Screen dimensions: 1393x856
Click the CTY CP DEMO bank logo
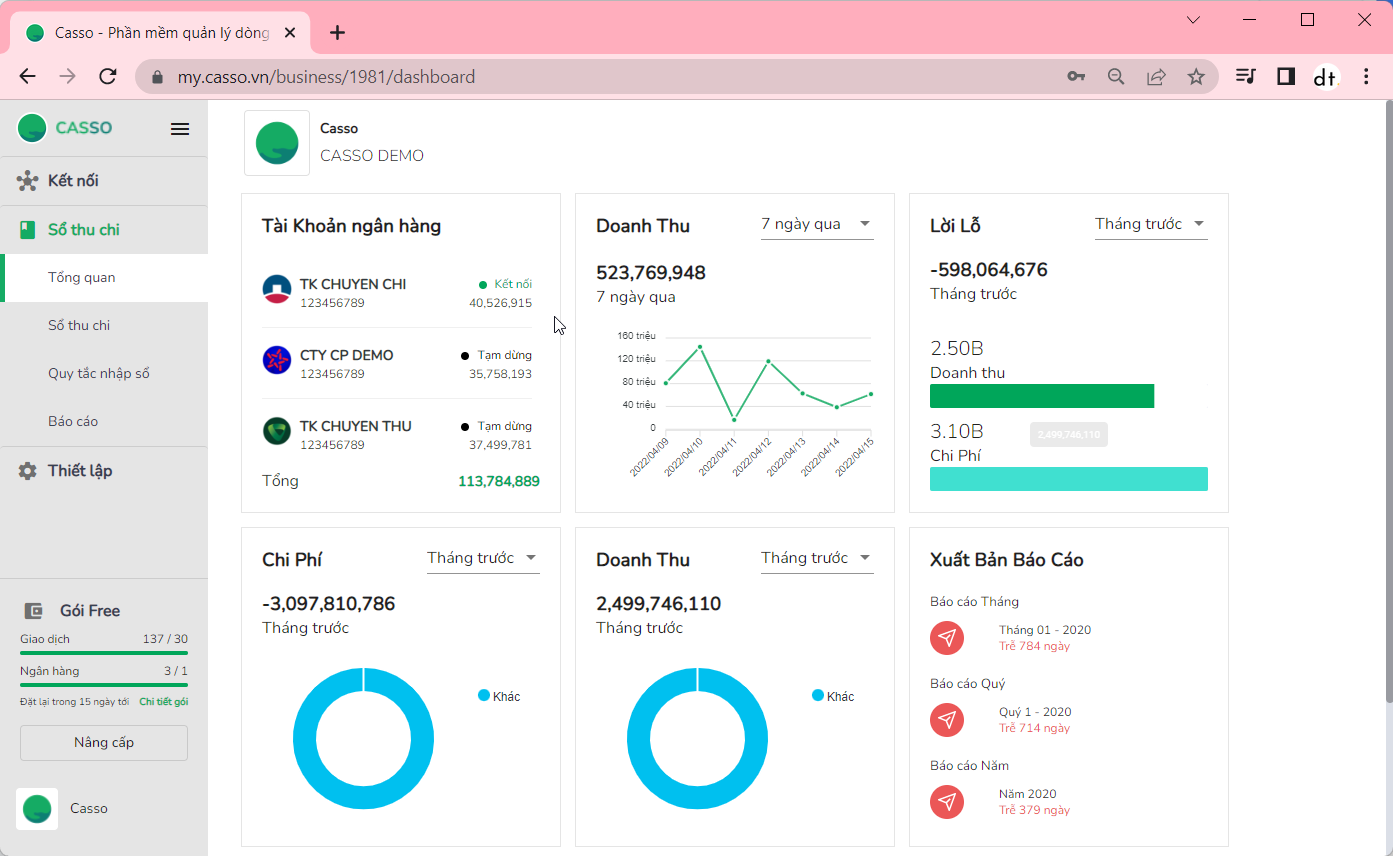point(277,360)
